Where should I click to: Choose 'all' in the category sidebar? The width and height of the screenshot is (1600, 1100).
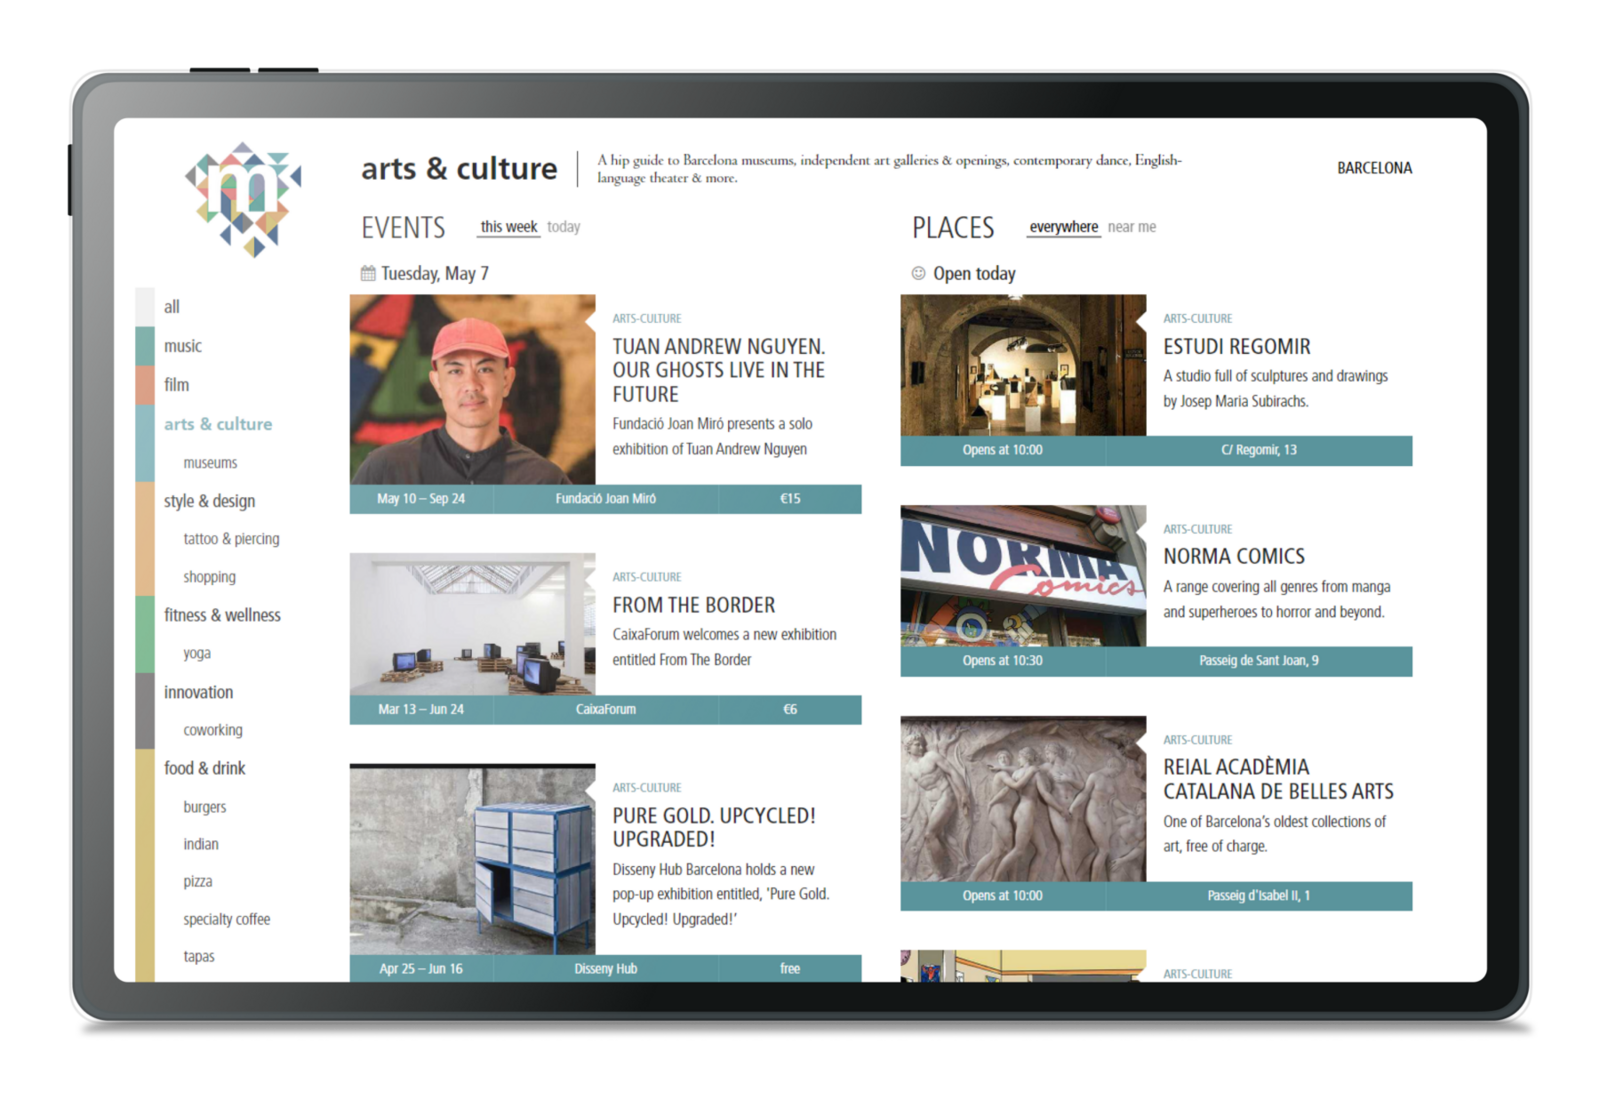172,307
